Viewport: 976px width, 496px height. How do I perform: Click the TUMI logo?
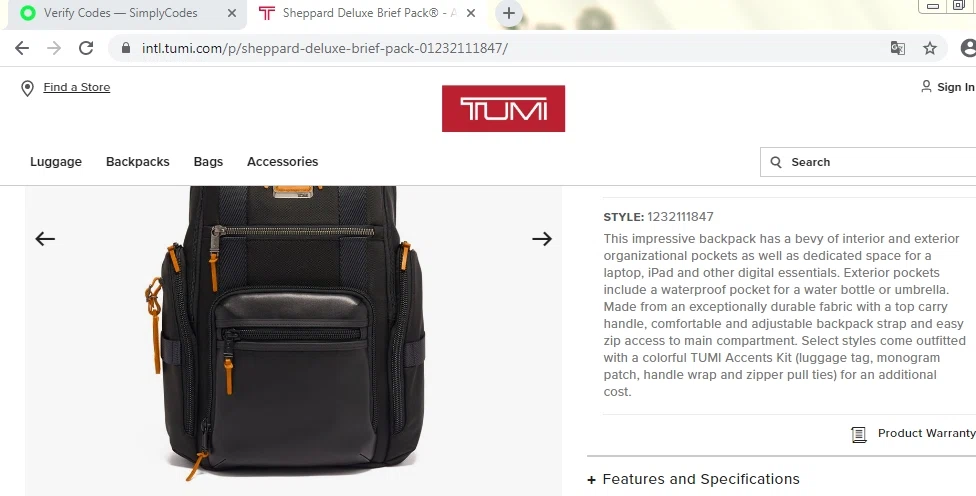(x=503, y=108)
